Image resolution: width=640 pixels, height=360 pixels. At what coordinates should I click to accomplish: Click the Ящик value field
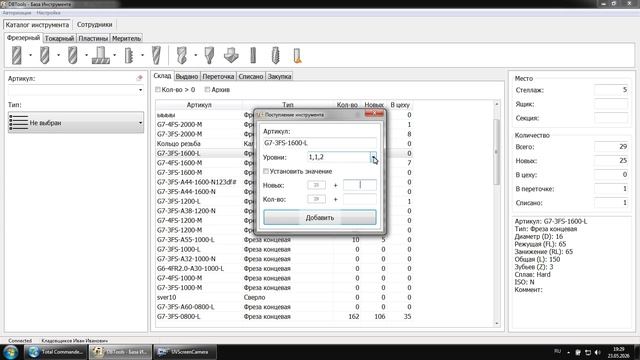click(x=611, y=104)
